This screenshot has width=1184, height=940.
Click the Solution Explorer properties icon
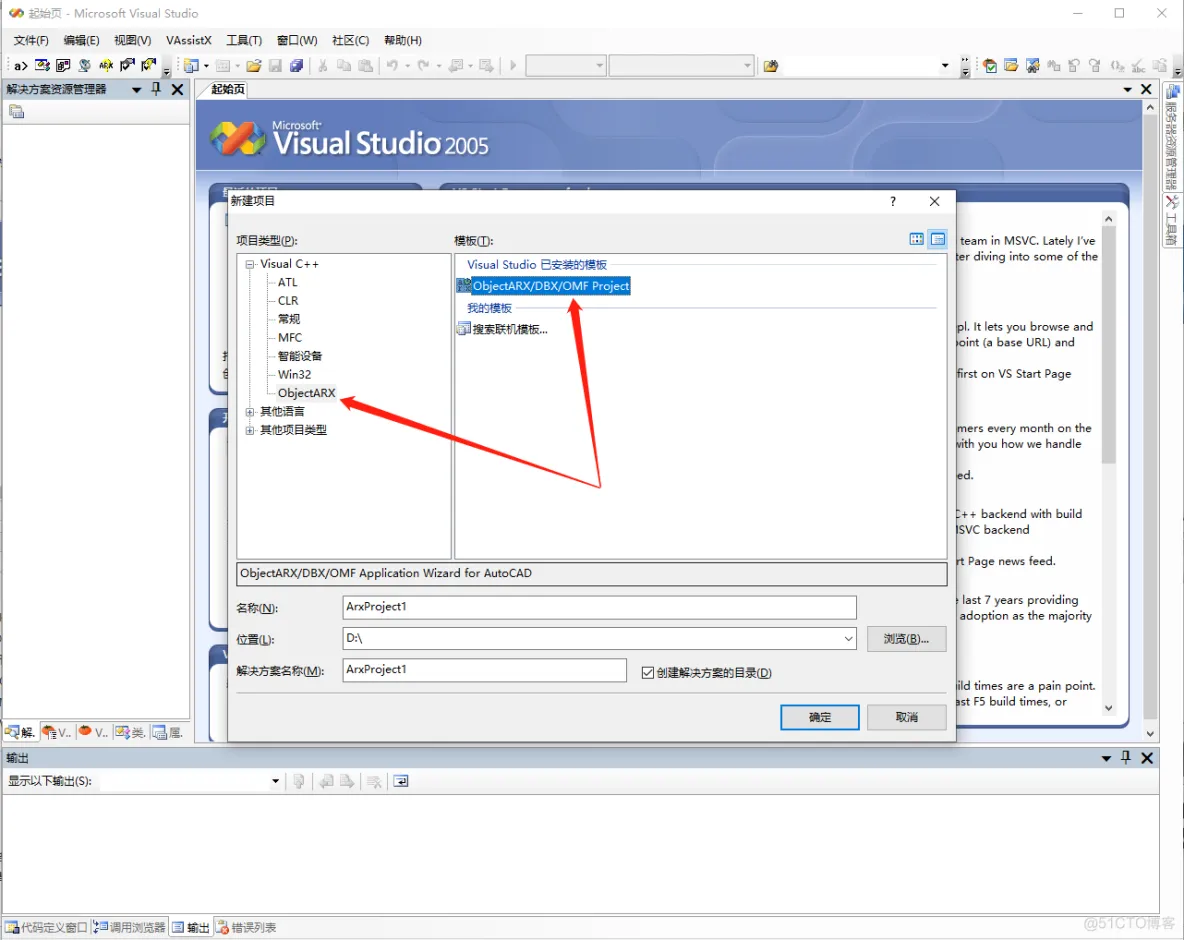17,112
